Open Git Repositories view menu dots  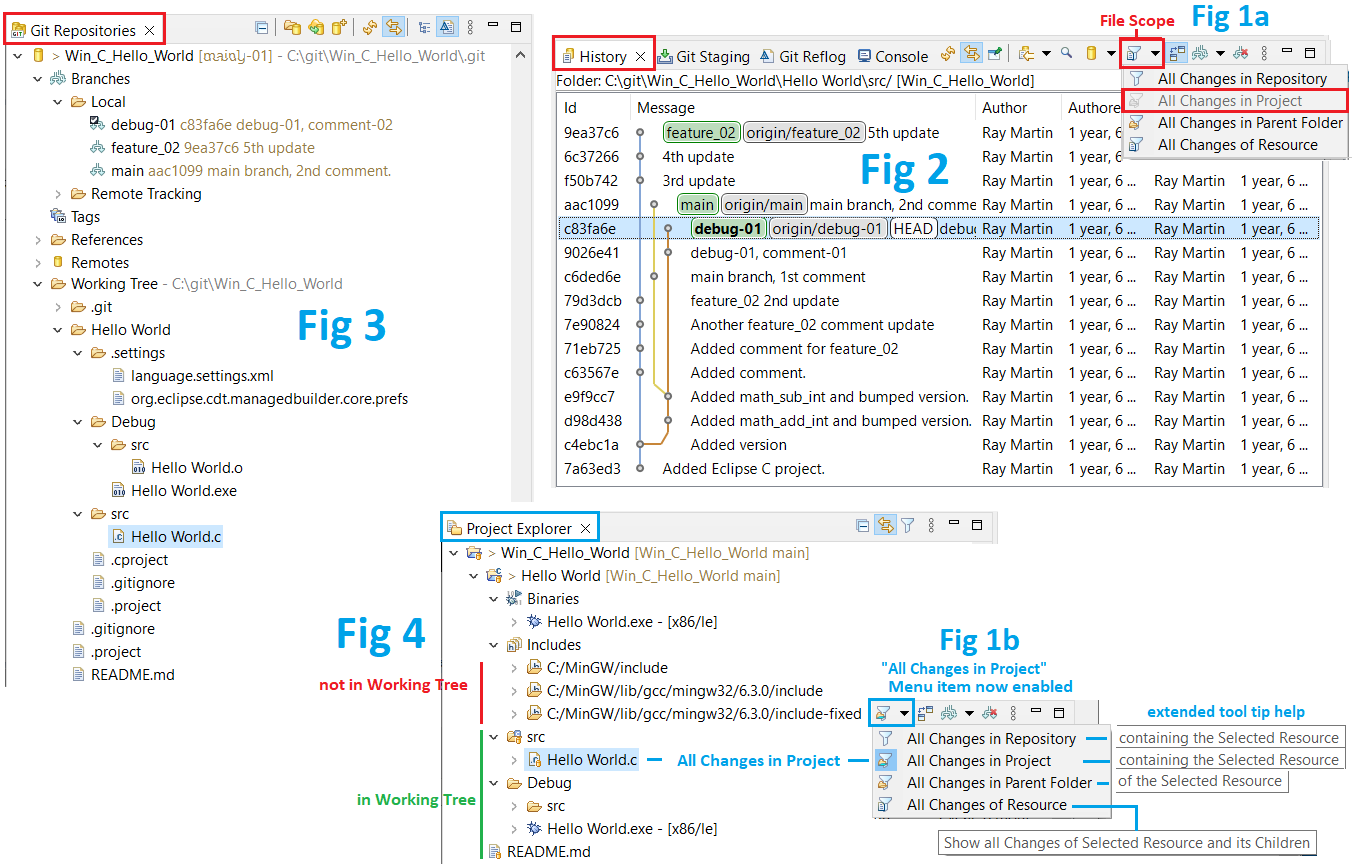pos(470,27)
